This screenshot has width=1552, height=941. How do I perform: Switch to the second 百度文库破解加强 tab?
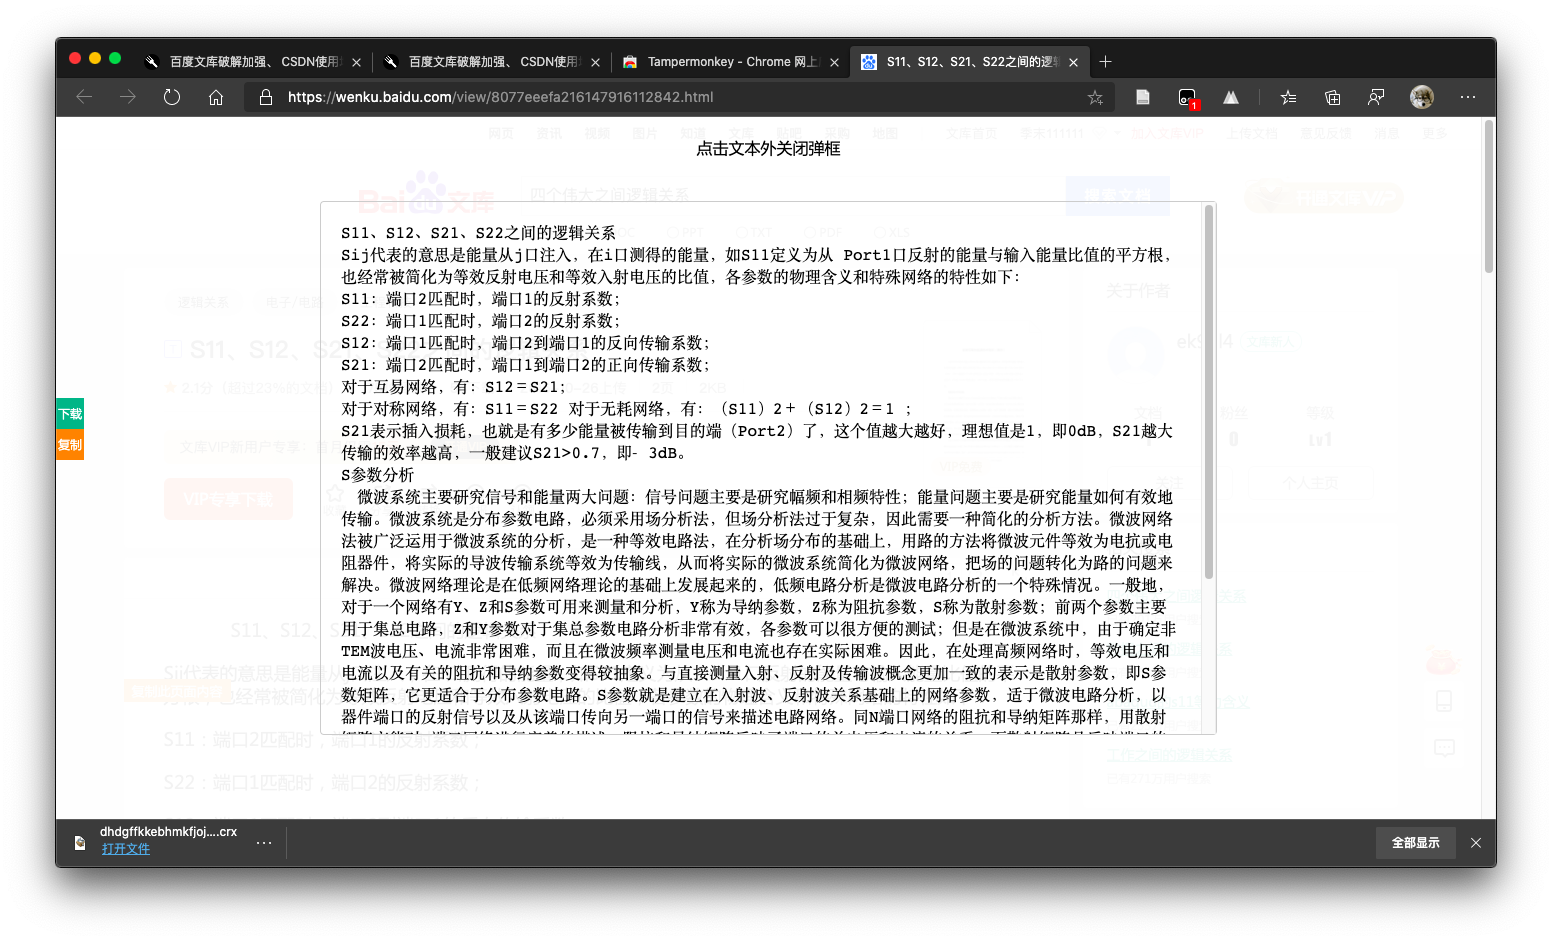coord(490,62)
